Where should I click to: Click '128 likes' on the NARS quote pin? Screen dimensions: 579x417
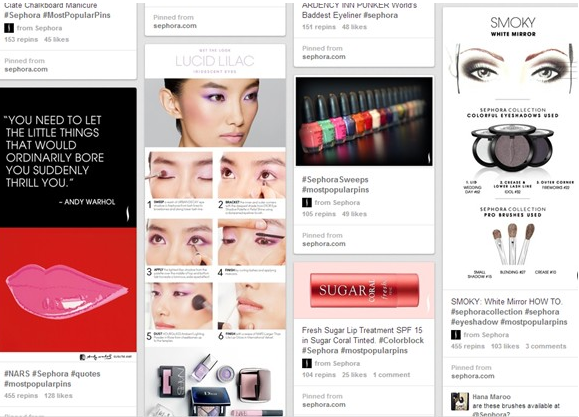[x=58, y=396]
